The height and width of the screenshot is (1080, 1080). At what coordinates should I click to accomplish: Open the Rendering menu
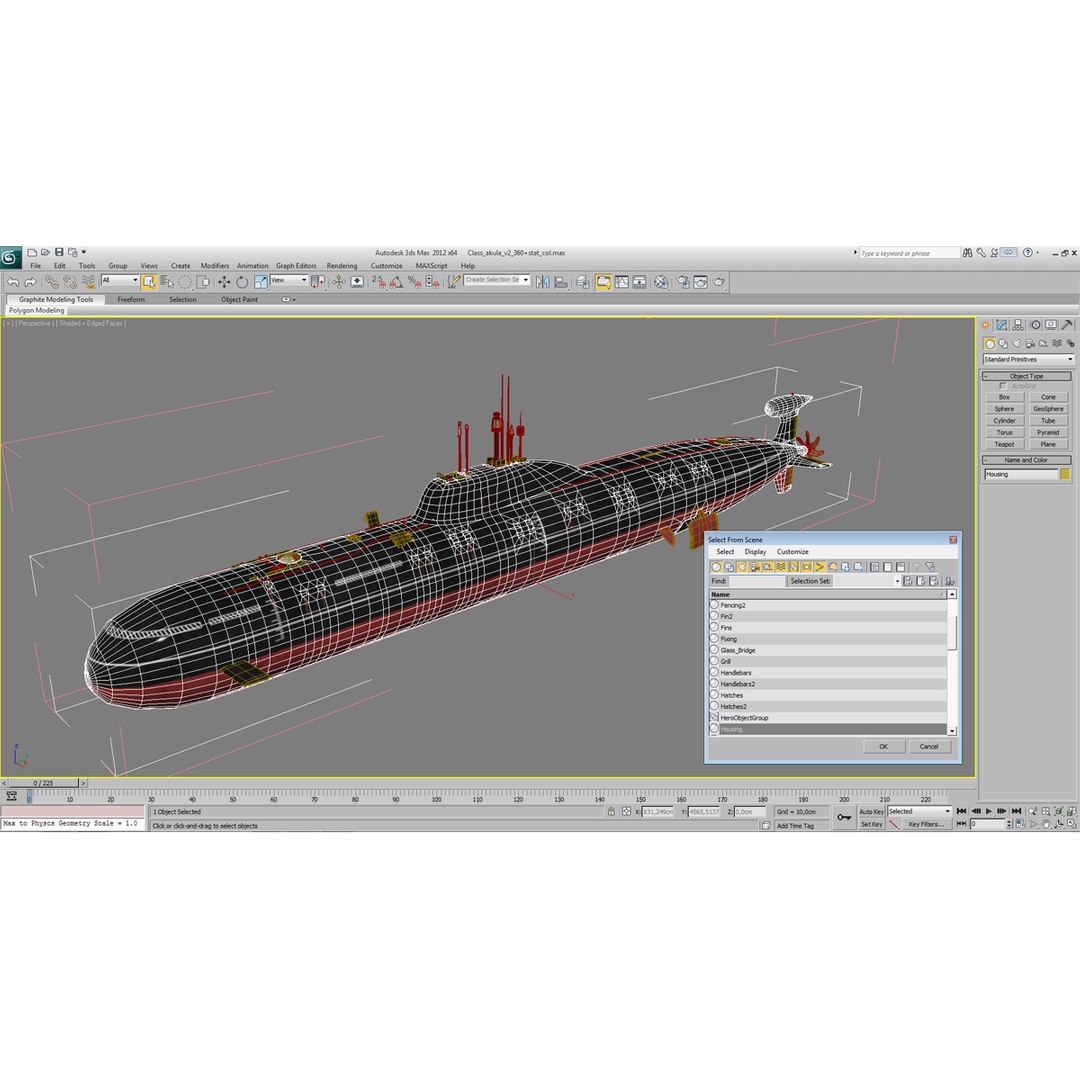pos(342,266)
